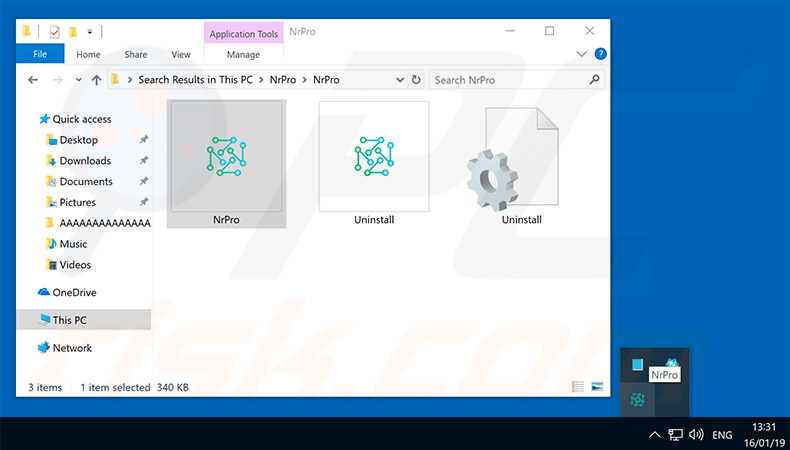Select This PC in the sidebar
The height and width of the screenshot is (450, 790).
pos(84,320)
